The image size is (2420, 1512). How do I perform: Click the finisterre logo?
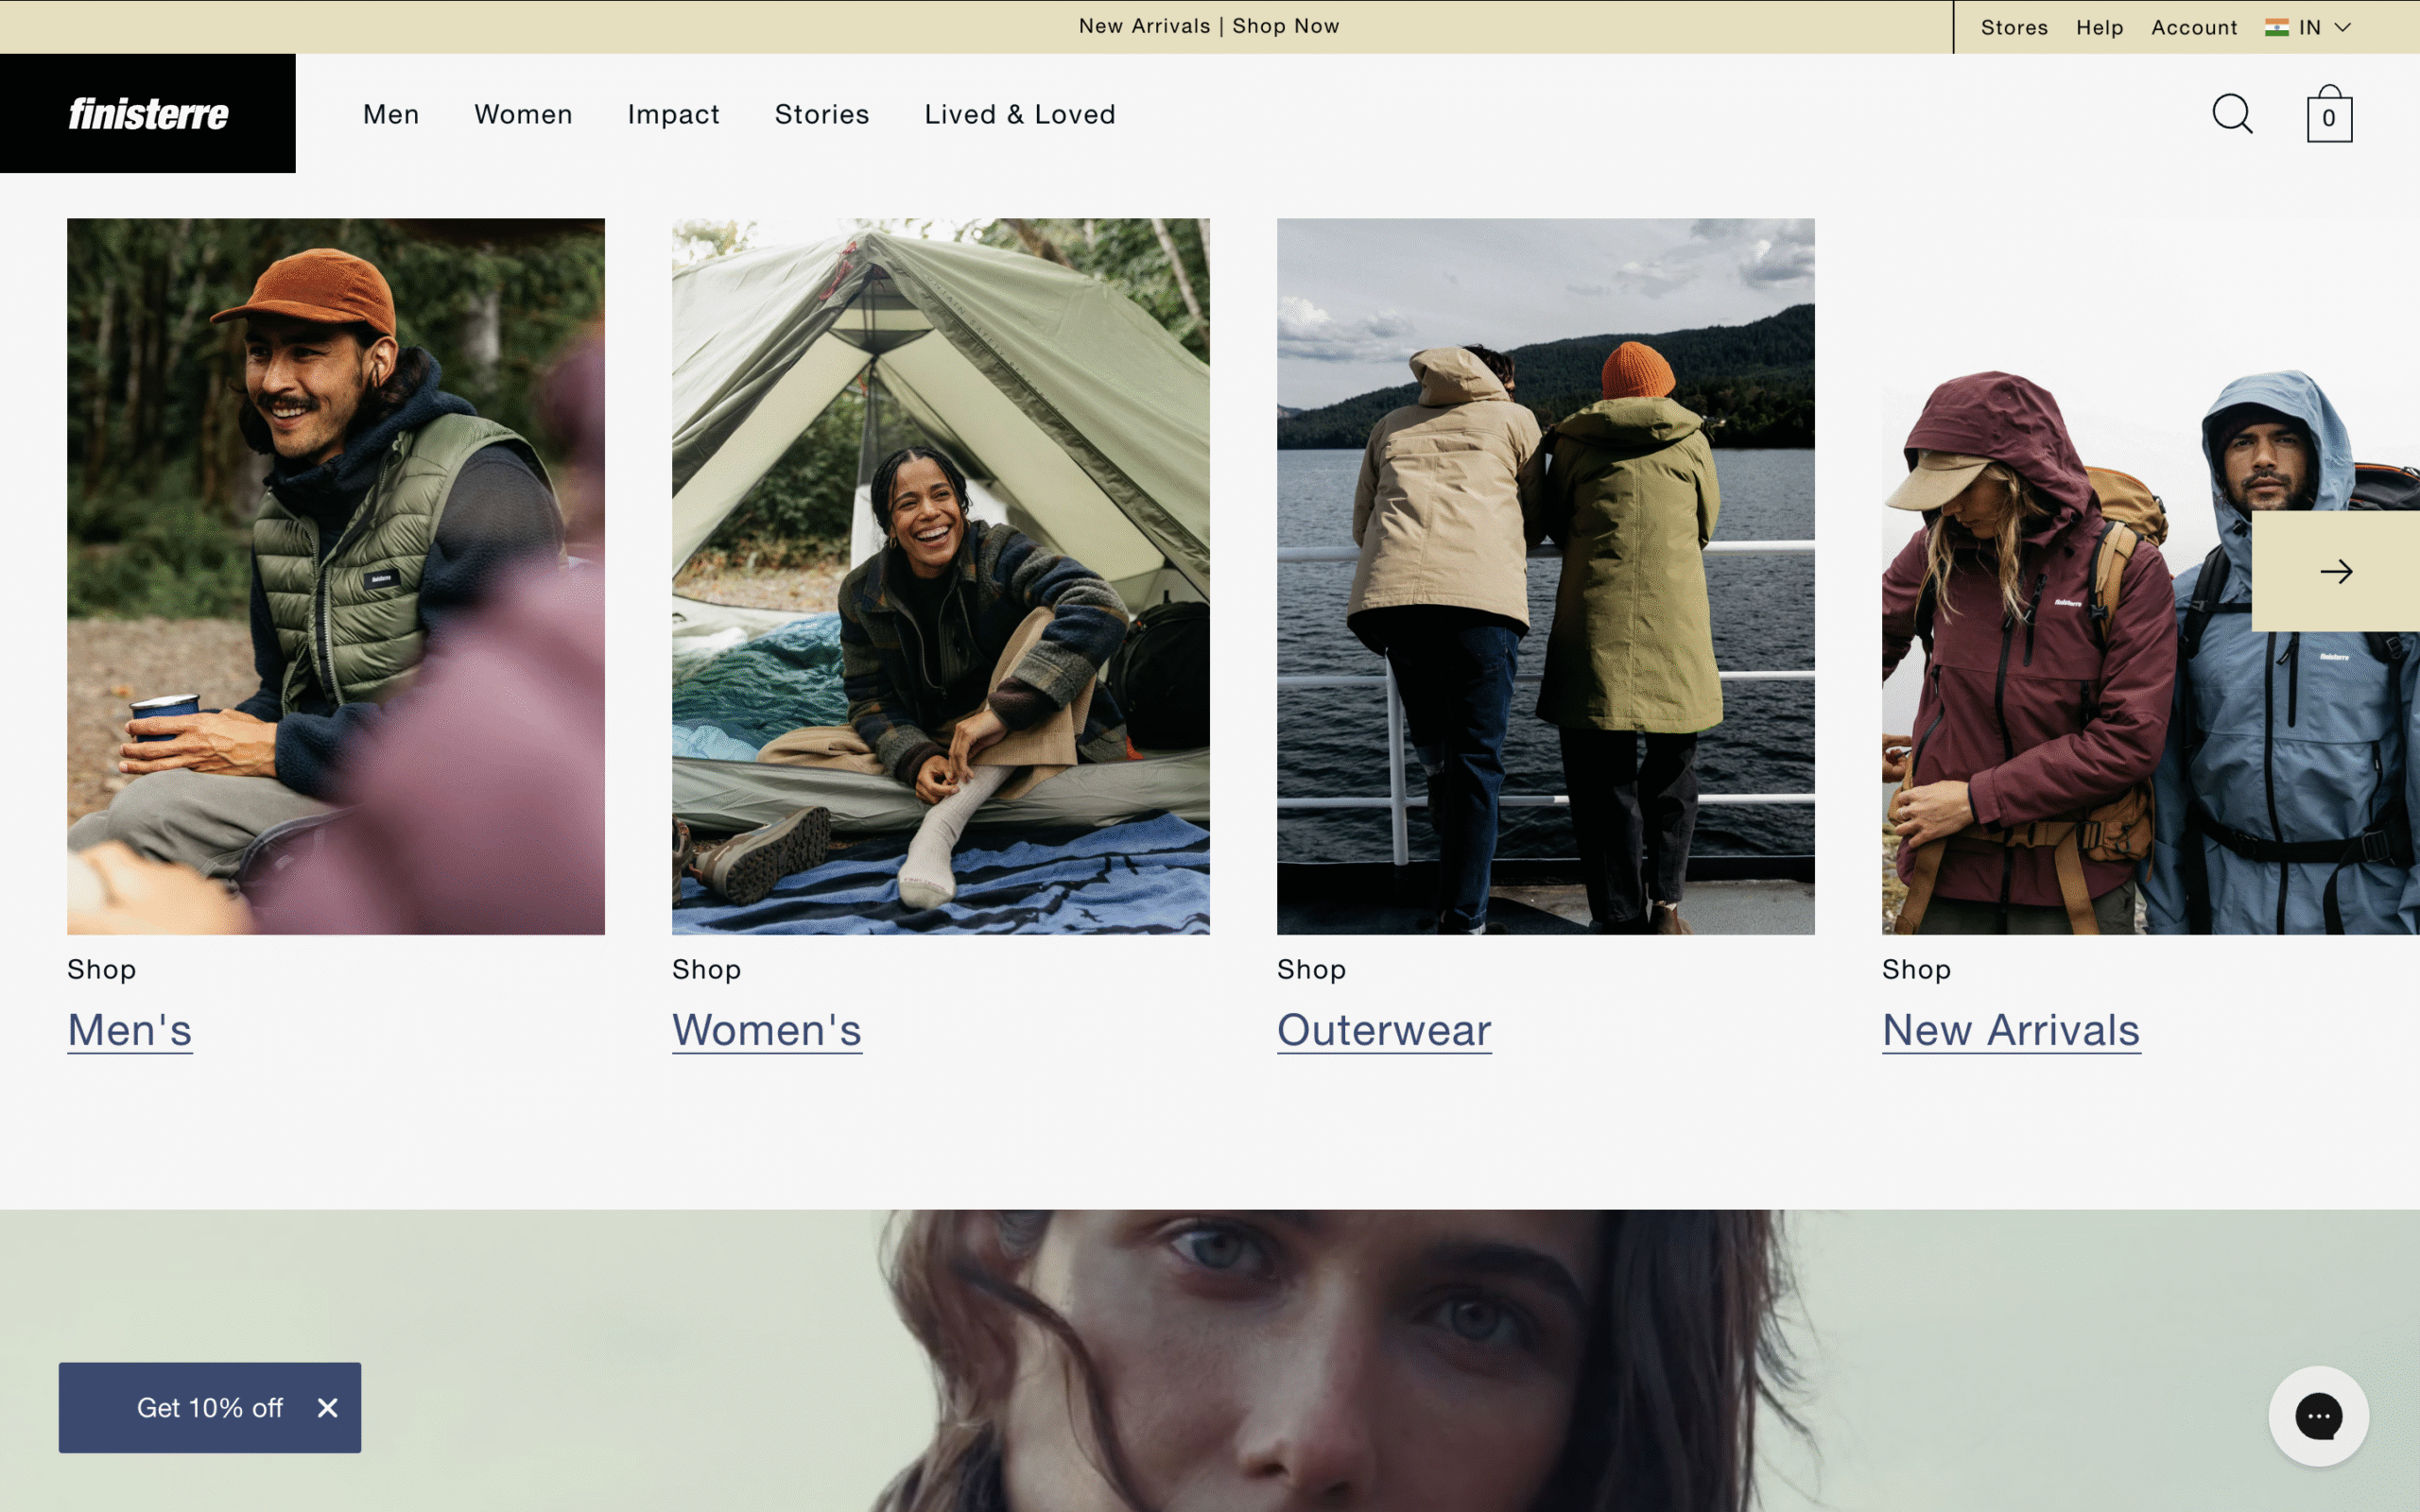[148, 114]
